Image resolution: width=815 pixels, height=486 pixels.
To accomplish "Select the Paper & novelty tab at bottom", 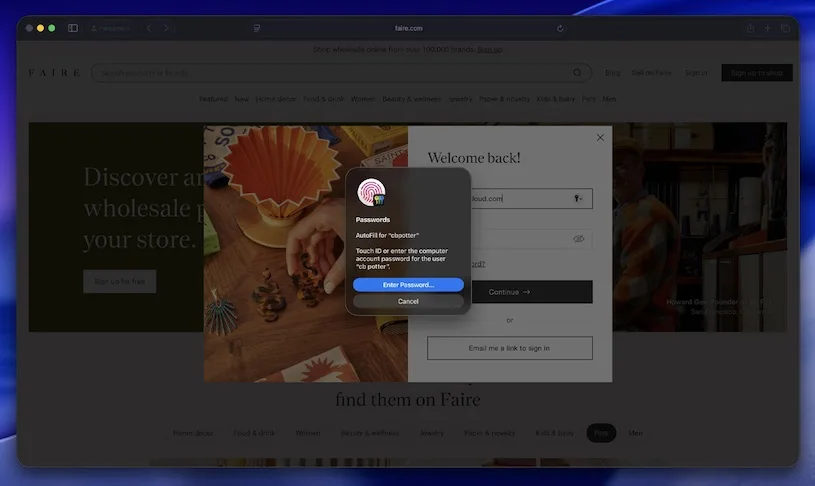I will click(x=490, y=433).
